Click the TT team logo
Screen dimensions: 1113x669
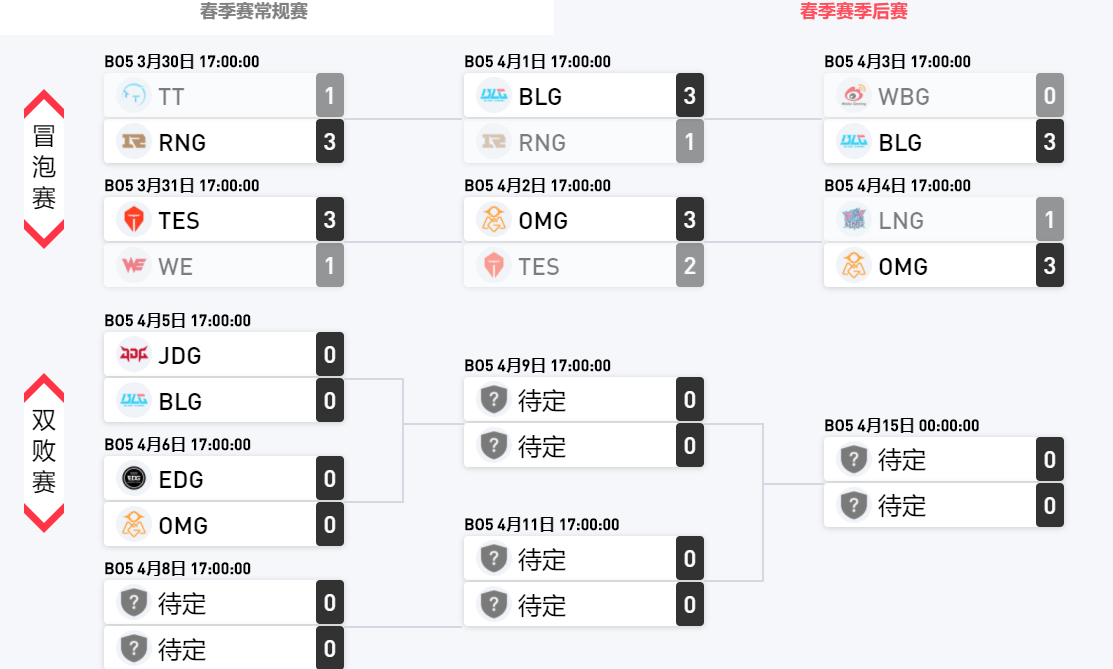pos(133,97)
